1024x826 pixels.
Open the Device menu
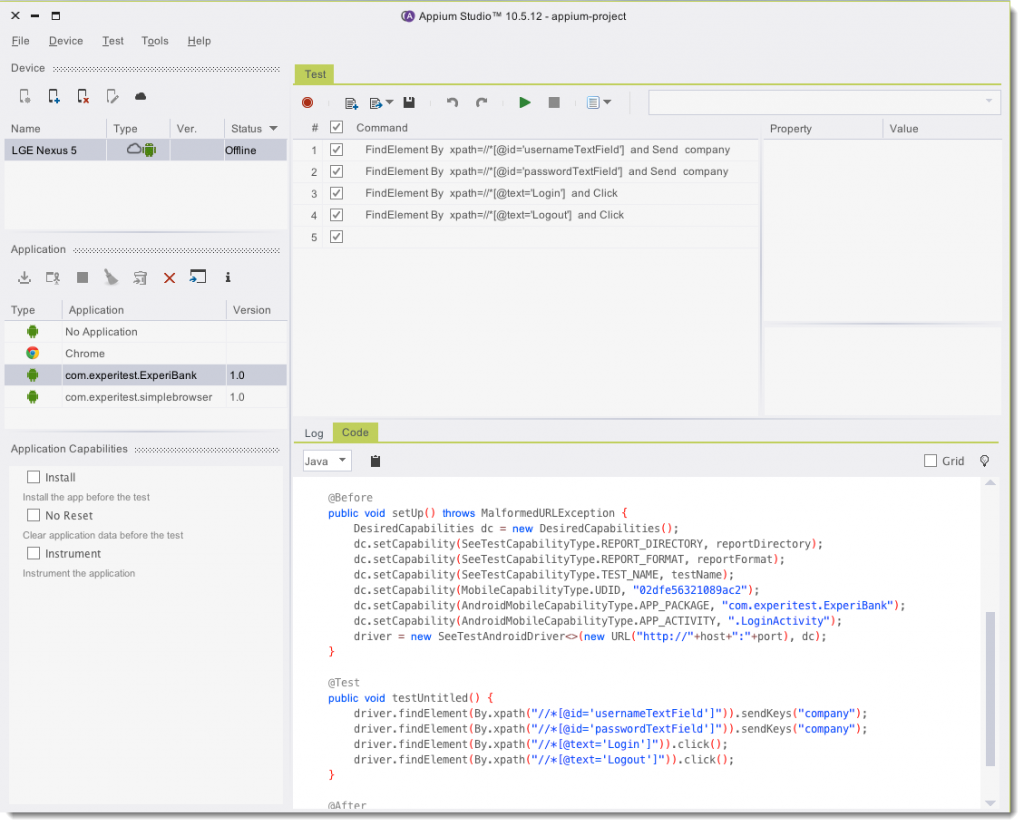coord(66,41)
